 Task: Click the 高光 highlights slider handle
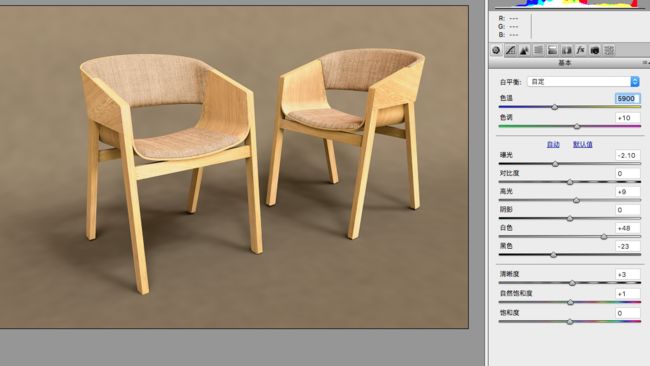576,201
